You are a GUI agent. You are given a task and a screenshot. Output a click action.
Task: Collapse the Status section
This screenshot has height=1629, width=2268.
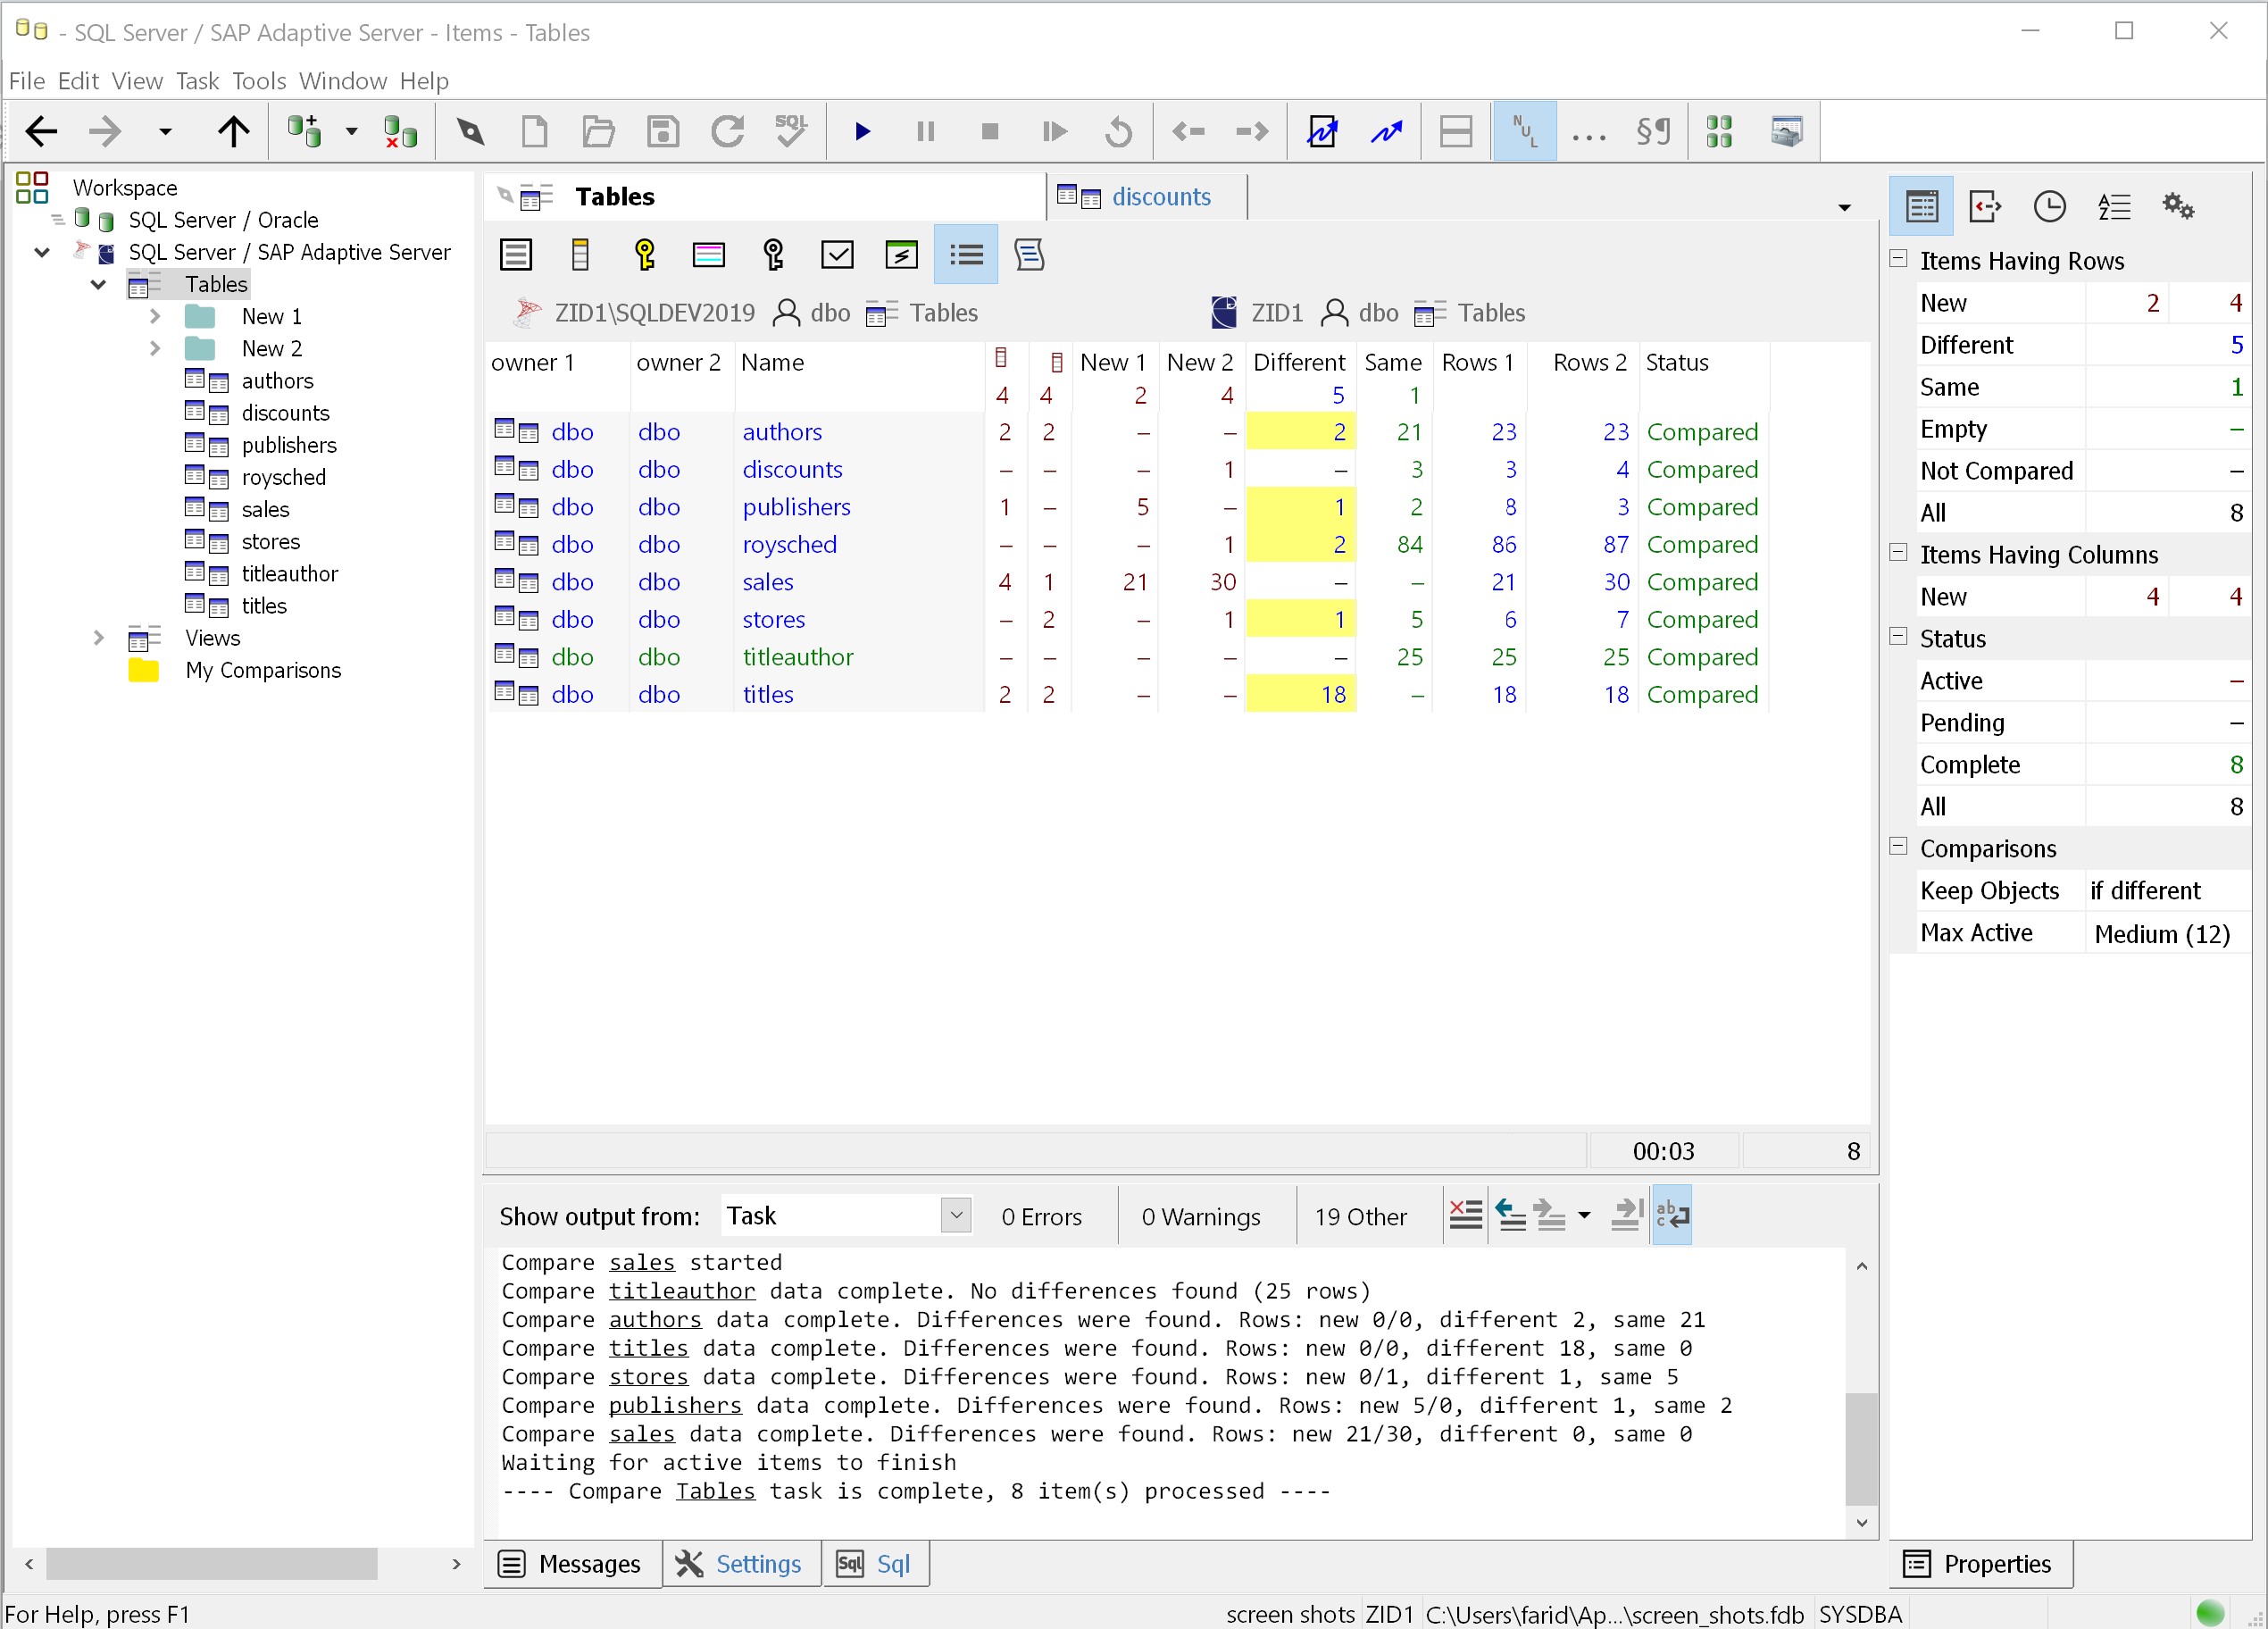pos(1898,637)
